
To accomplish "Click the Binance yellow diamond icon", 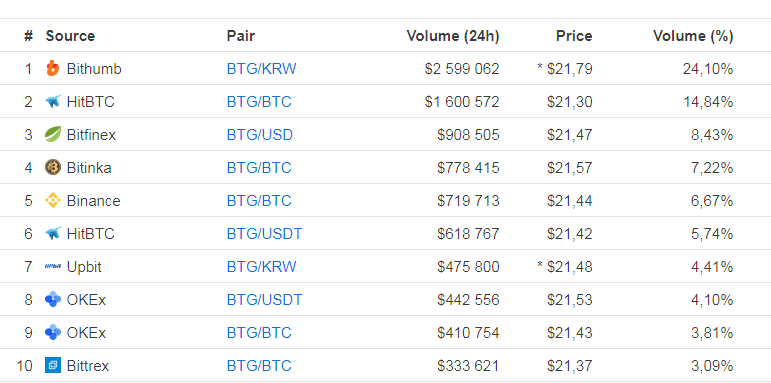I will pos(53,201).
